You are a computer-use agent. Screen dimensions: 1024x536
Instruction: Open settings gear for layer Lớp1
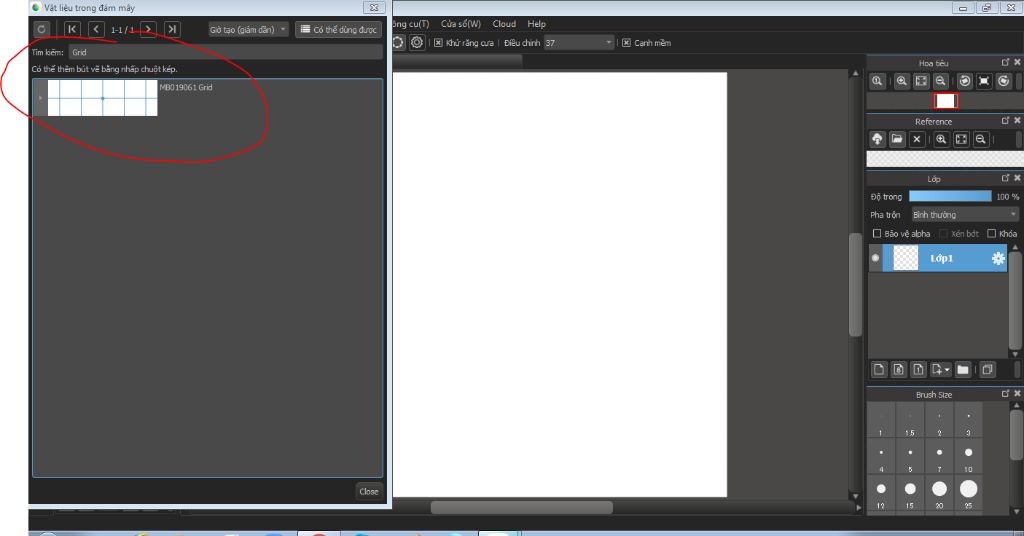(x=998, y=259)
